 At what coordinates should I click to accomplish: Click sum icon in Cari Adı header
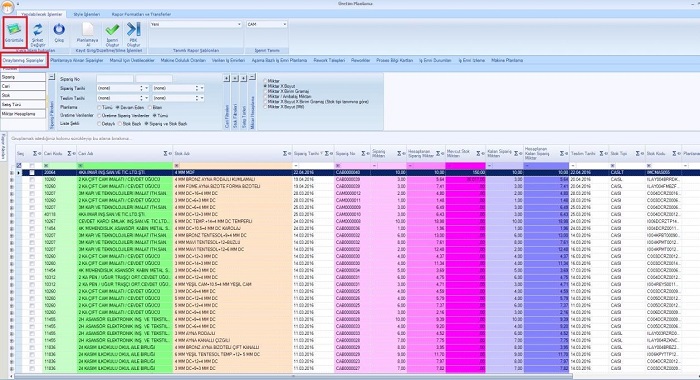165,154
